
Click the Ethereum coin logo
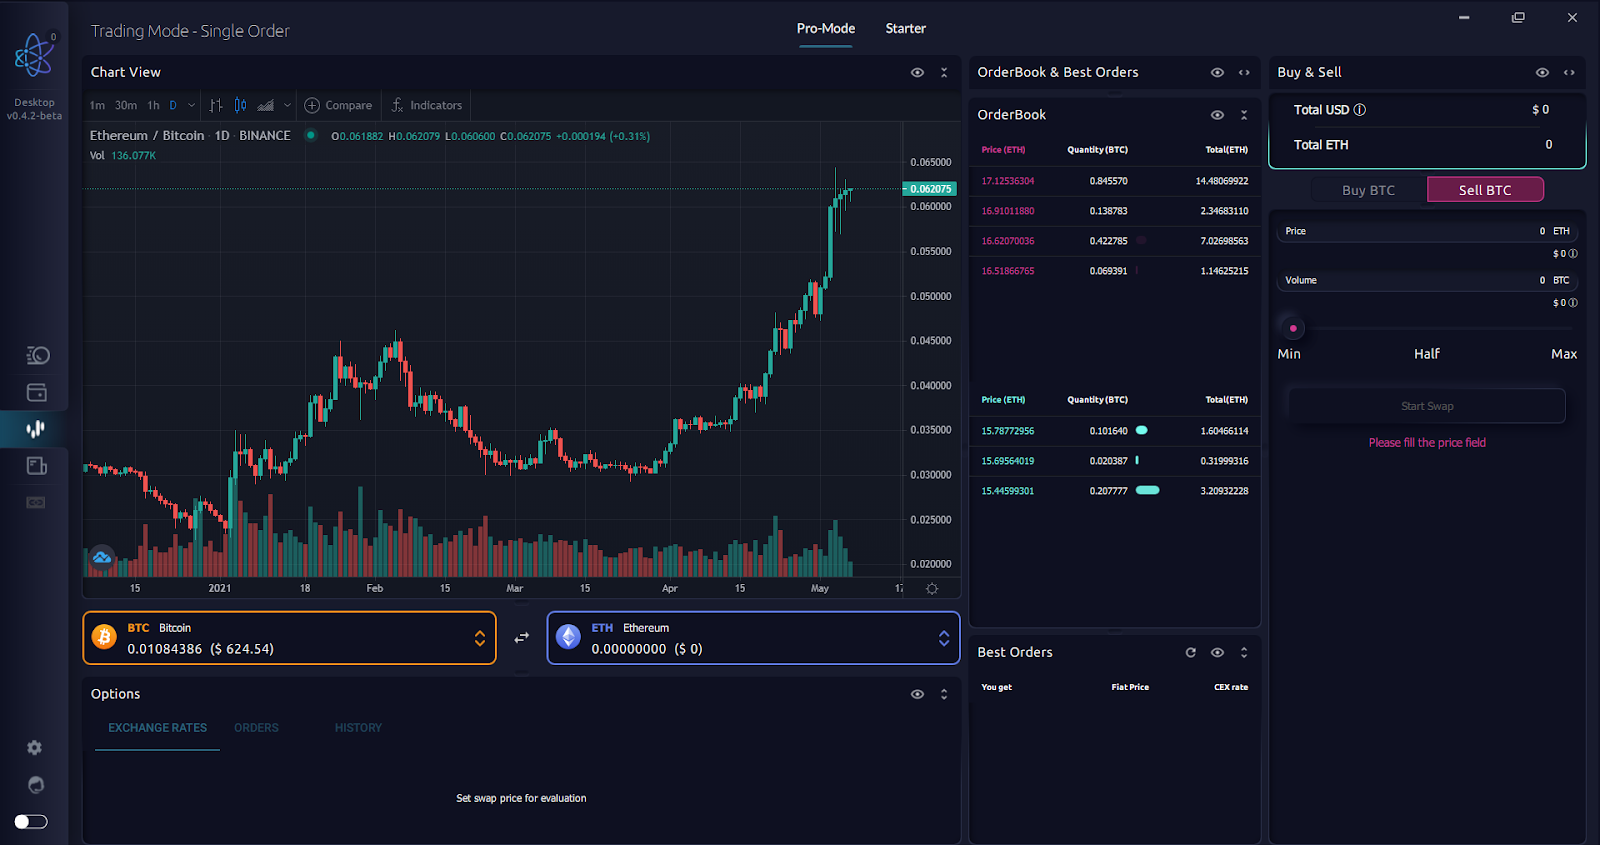click(568, 637)
